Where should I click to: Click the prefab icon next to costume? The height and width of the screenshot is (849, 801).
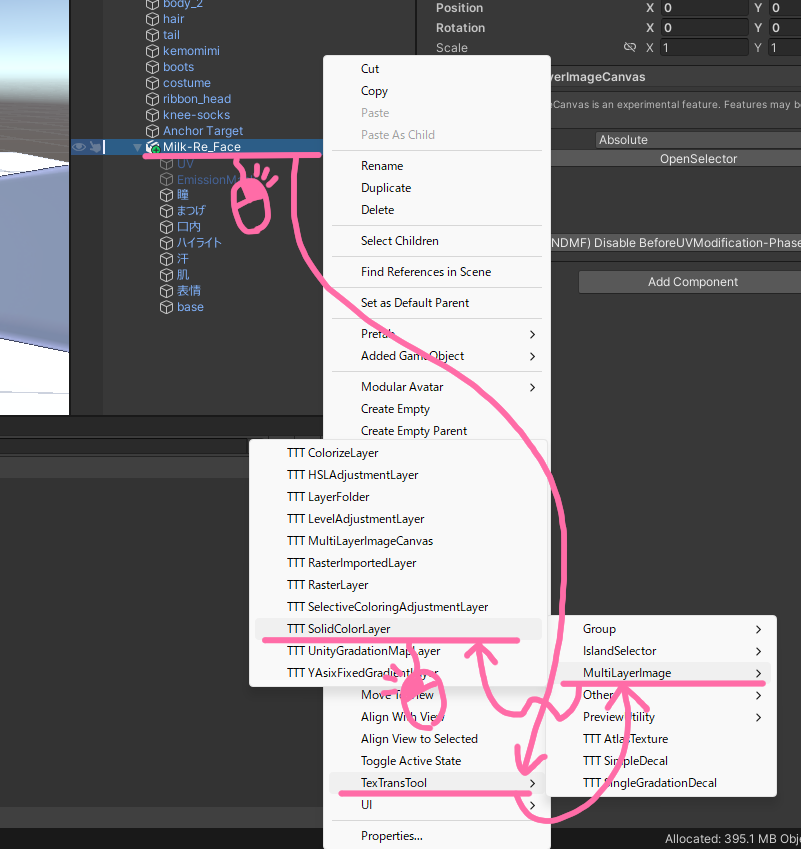tap(150, 82)
